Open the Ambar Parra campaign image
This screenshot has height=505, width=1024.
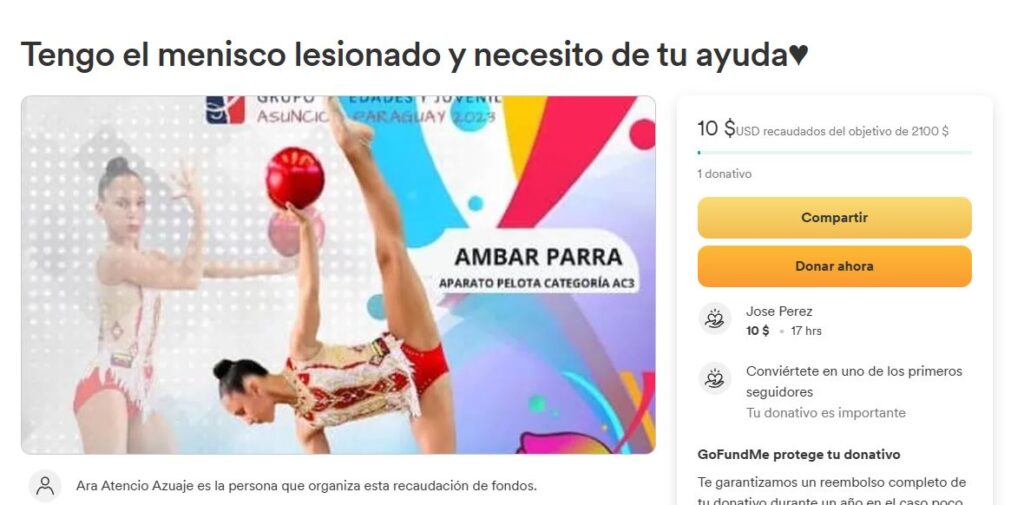[x=338, y=275]
